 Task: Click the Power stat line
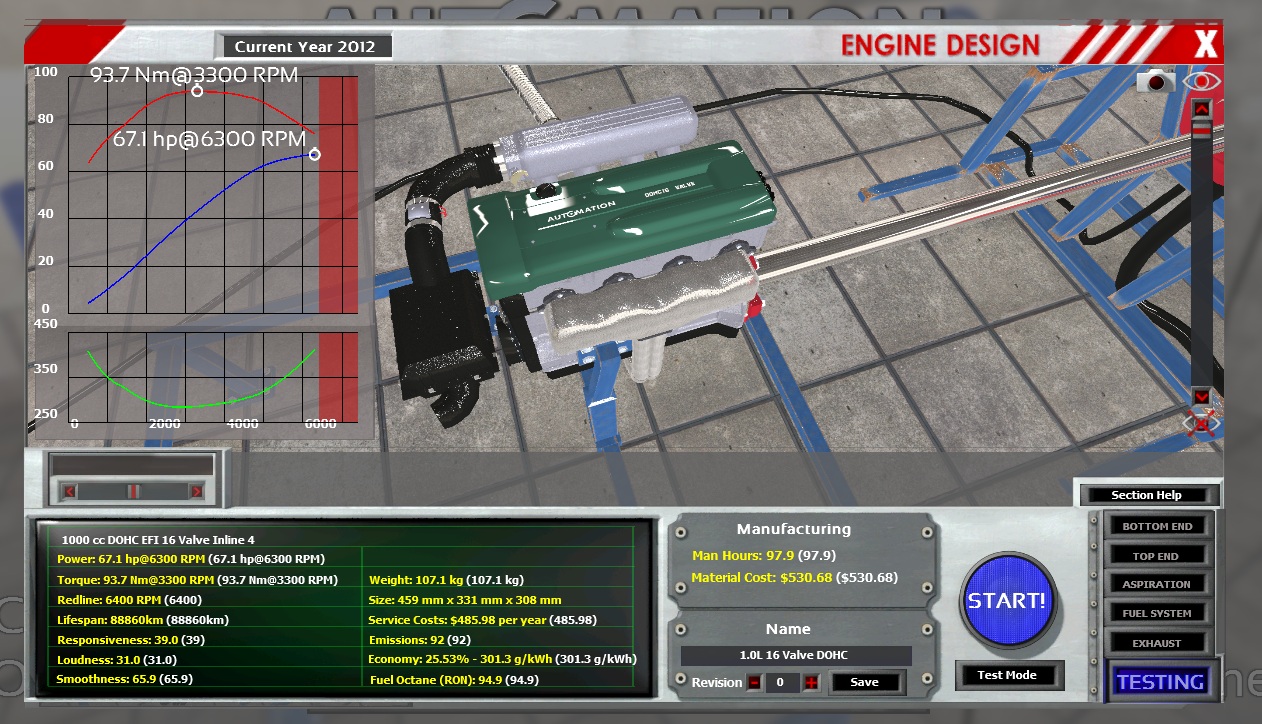[x=191, y=559]
